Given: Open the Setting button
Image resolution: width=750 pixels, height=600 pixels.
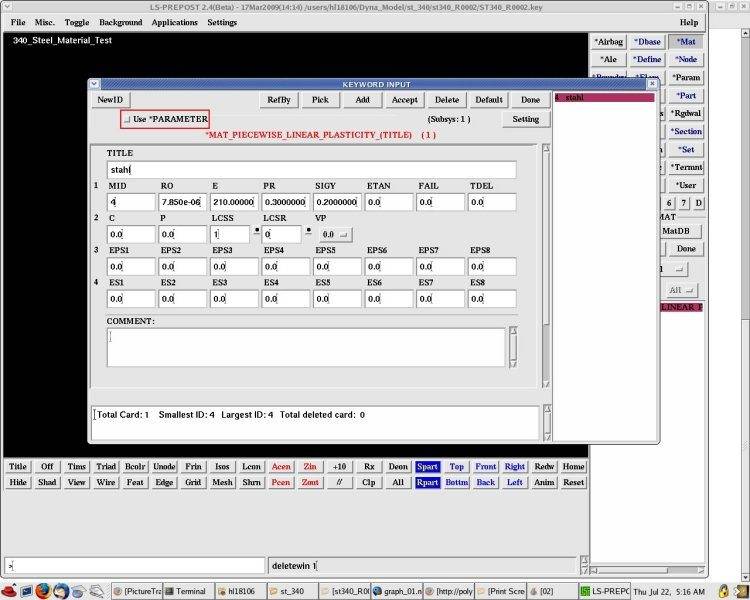Looking at the screenshot, I should (x=526, y=119).
